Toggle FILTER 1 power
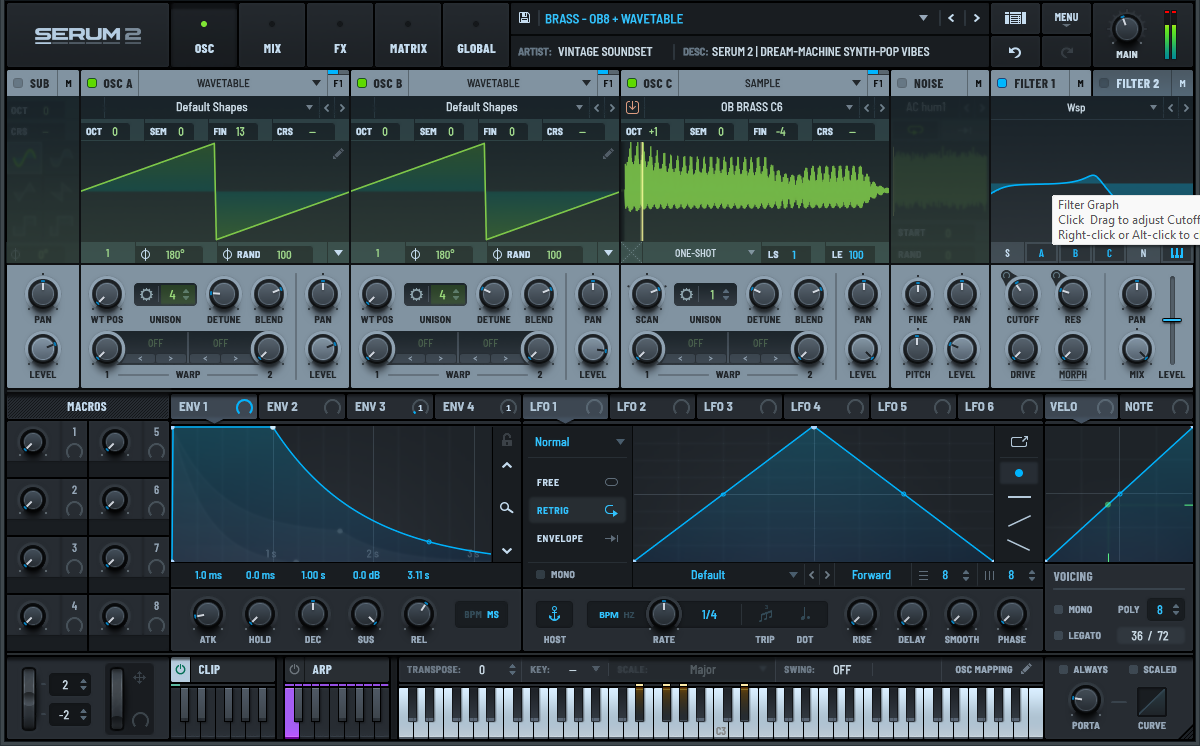This screenshot has width=1200, height=746. point(1002,83)
